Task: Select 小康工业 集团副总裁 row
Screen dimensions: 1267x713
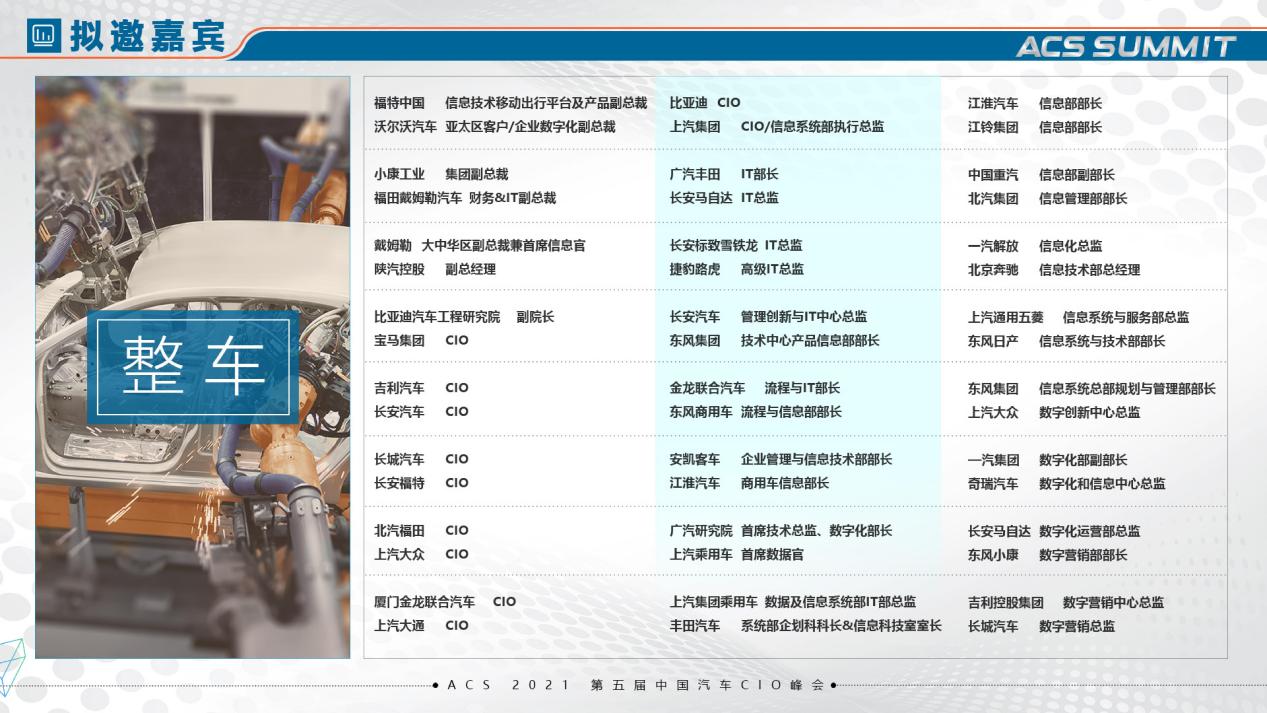Action: tap(441, 174)
